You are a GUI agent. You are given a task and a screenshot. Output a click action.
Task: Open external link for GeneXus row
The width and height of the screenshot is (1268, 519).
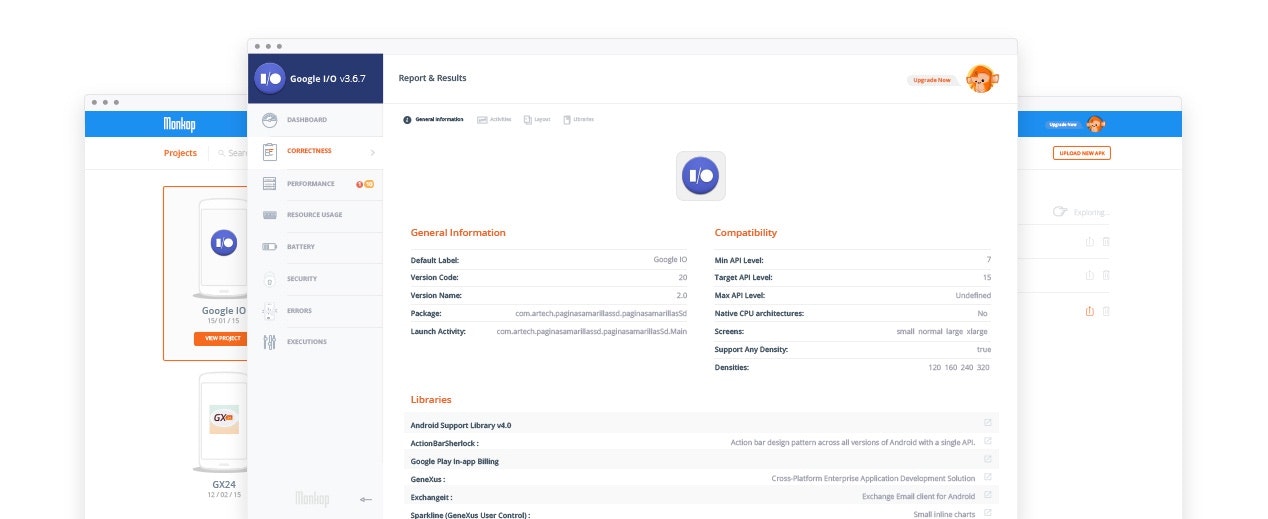(988, 477)
